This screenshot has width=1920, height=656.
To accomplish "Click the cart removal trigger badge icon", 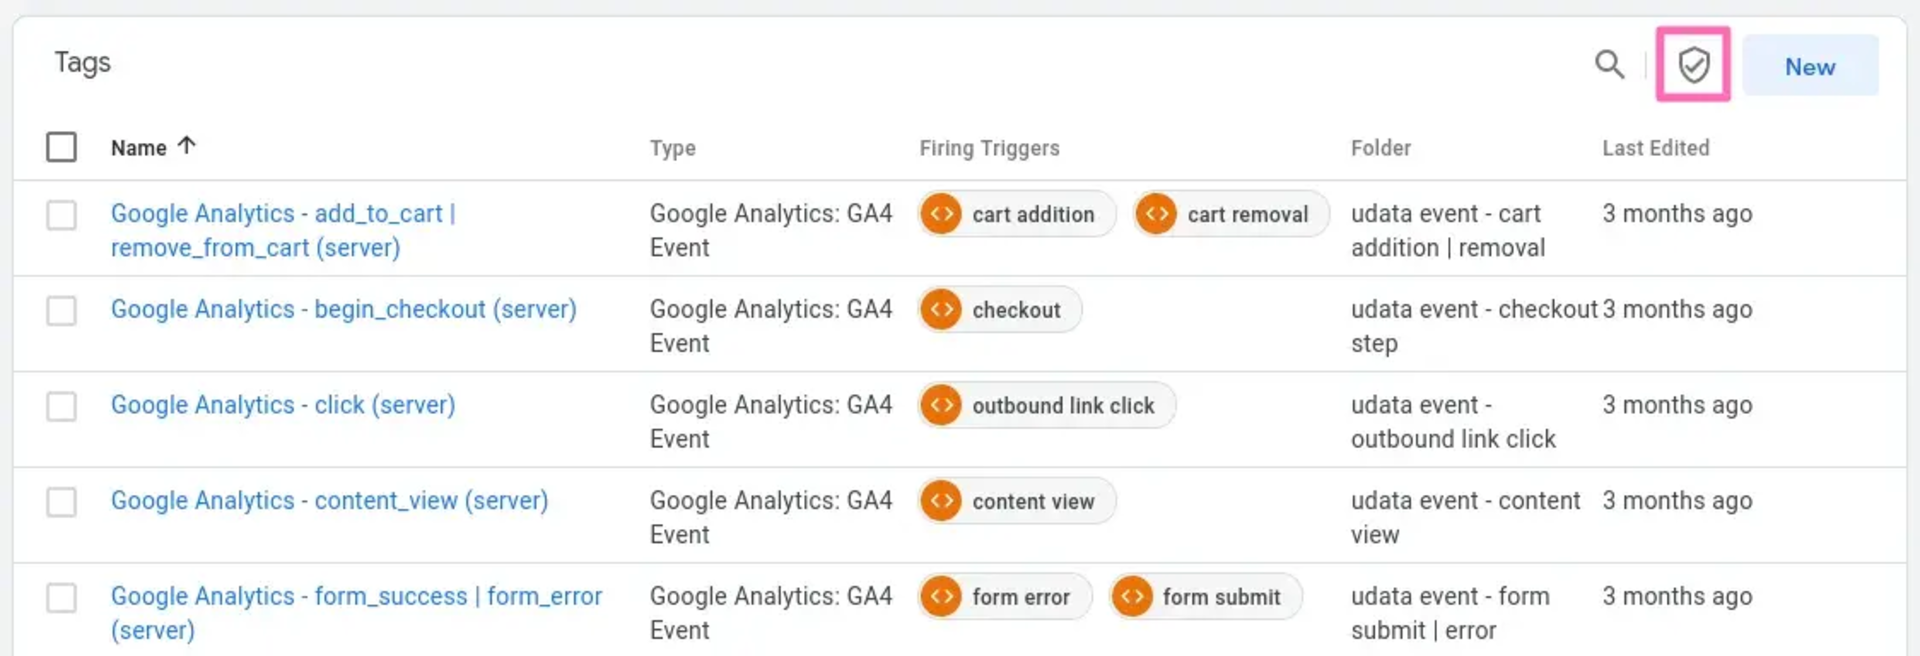I will pyautogui.click(x=1155, y=213).
